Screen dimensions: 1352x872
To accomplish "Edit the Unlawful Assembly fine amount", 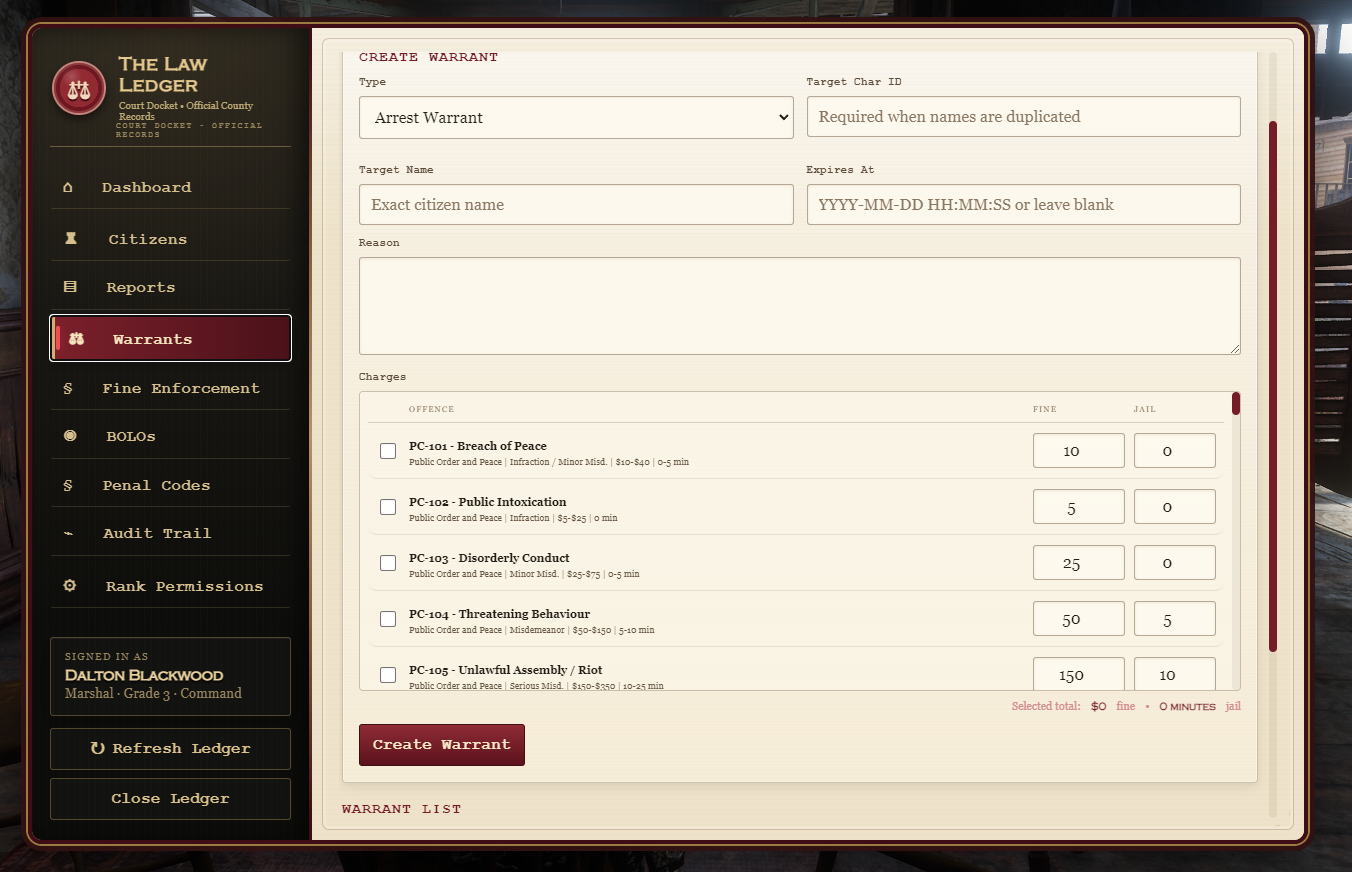I will coord(1079,673).
